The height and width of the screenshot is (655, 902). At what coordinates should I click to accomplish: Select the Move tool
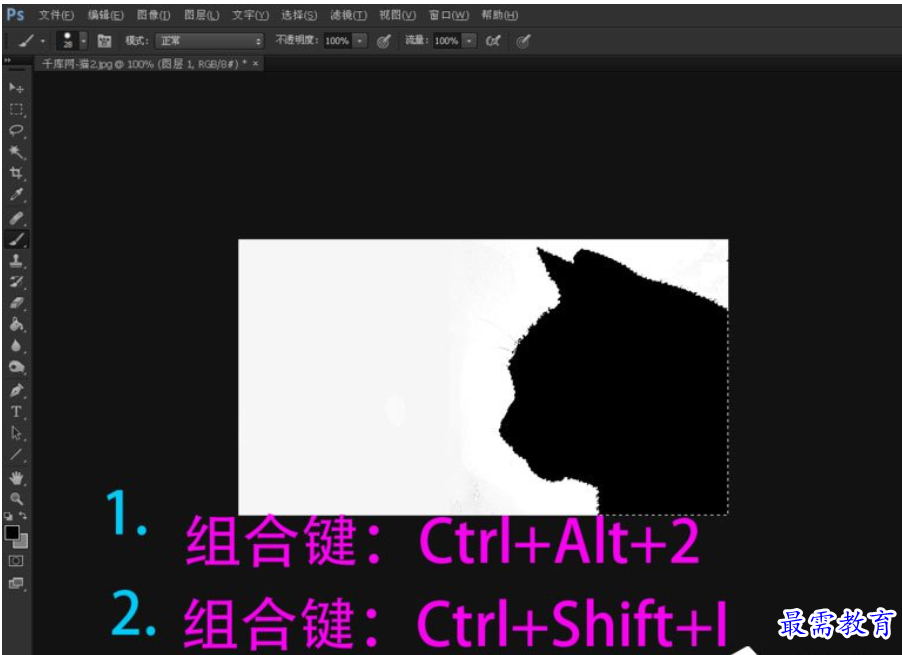point(16,87)
